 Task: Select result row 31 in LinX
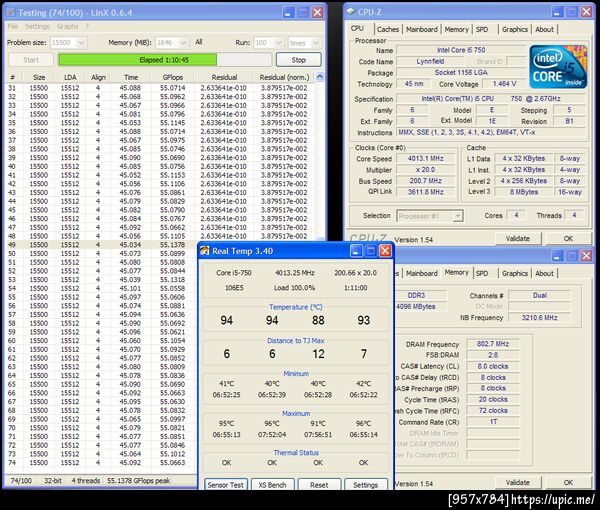click(160, 88)
